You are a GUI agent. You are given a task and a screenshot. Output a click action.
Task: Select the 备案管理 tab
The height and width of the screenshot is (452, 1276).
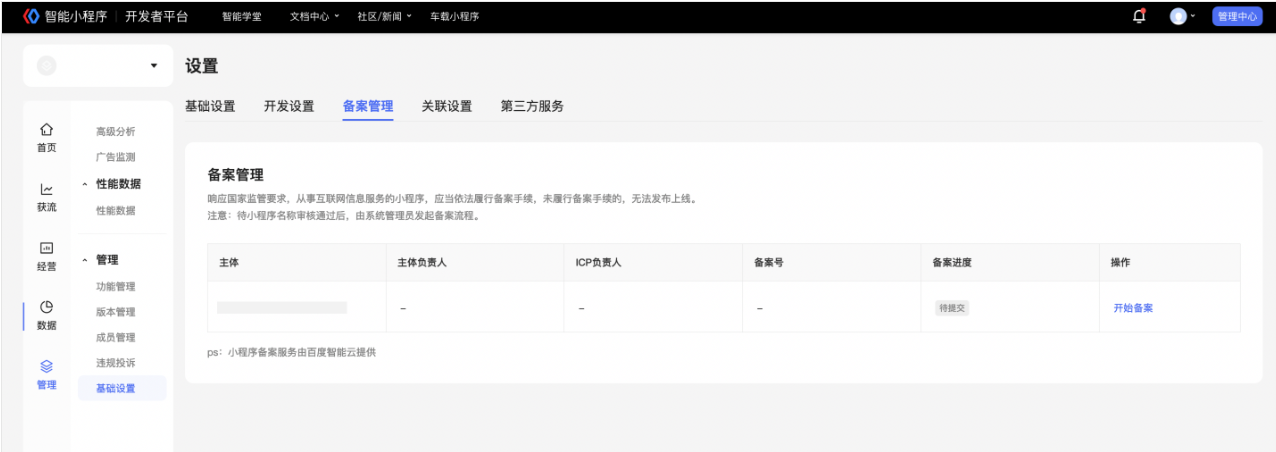(x=368, y=106)
